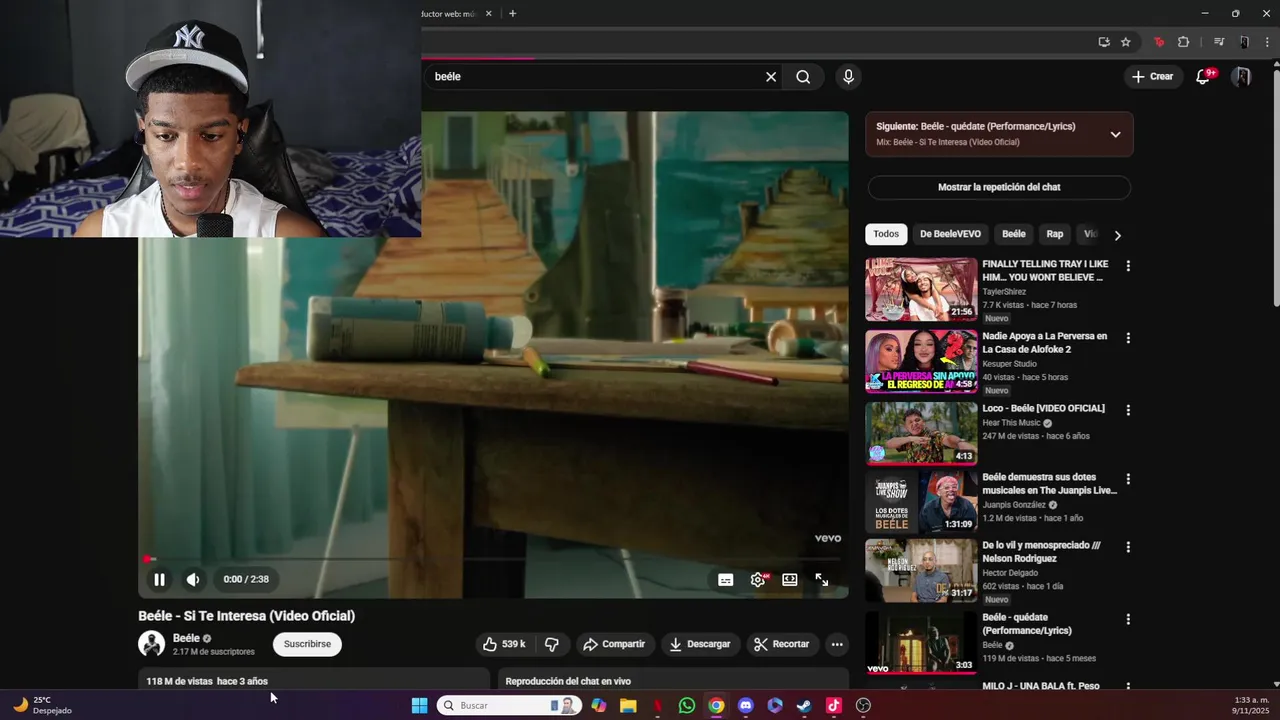Open Nadie Apoya a La Perversa video
Image resolution: width=1280 pixels, height=720 pixels.
coord(921,361)
